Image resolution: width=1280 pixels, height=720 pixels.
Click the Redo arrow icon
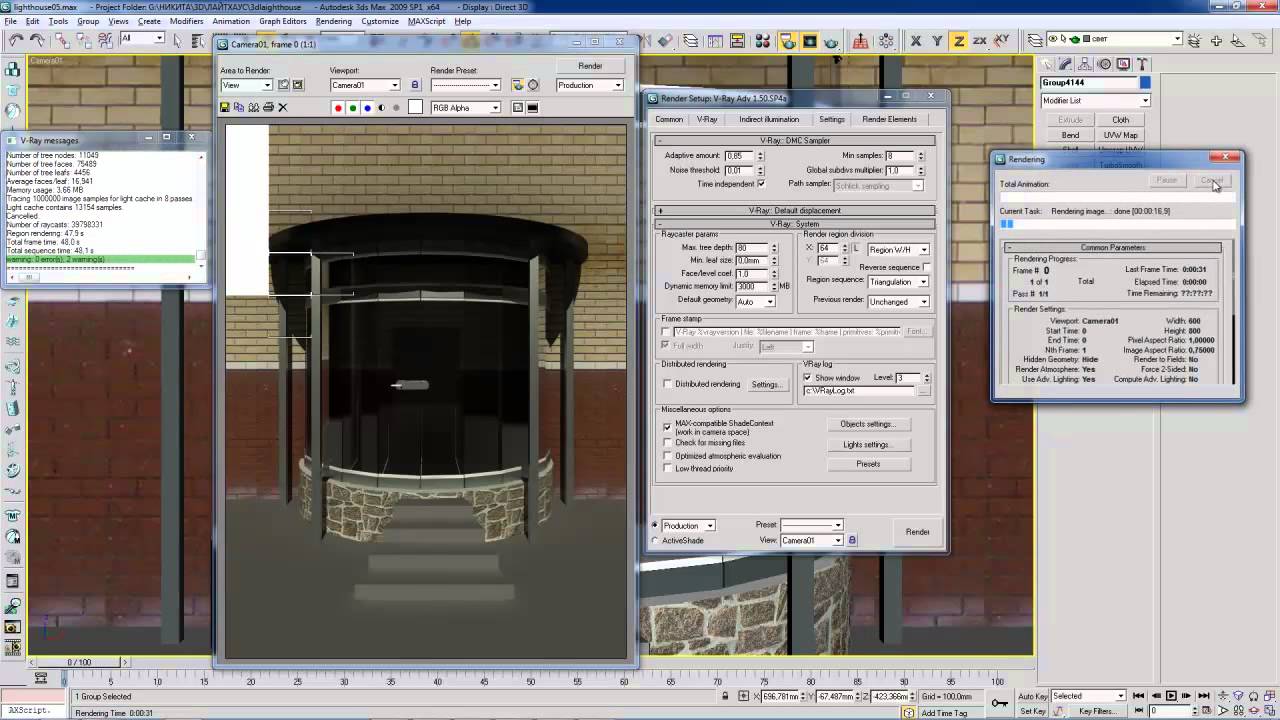[37, 40]
